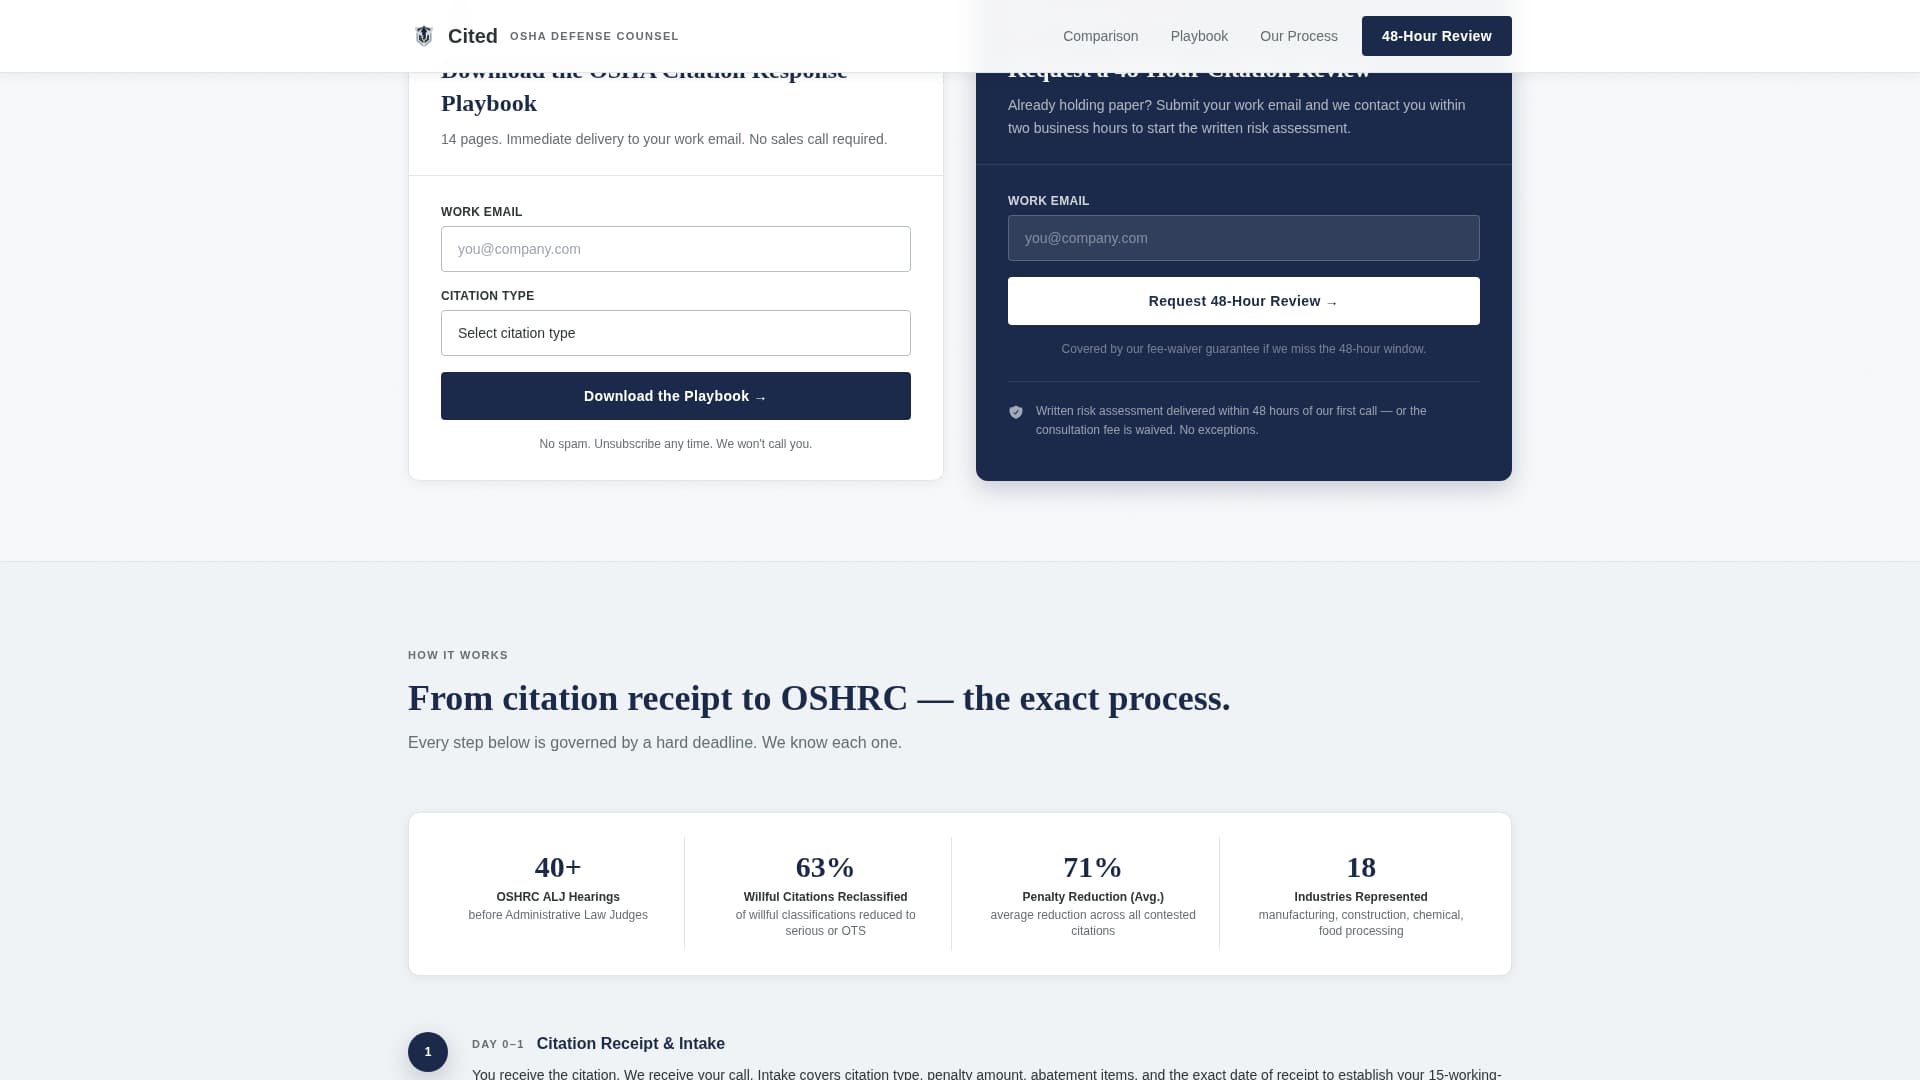Click the work email field in the dark review card
Screen dimensions: 1920x1080
pyautogui.click(x=1243, y=238)
